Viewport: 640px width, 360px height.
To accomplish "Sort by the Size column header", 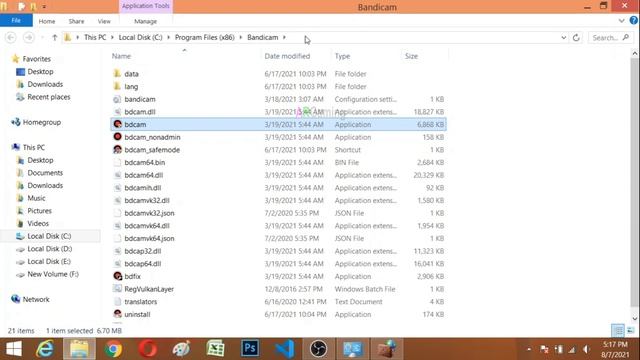I will [411, 56].
